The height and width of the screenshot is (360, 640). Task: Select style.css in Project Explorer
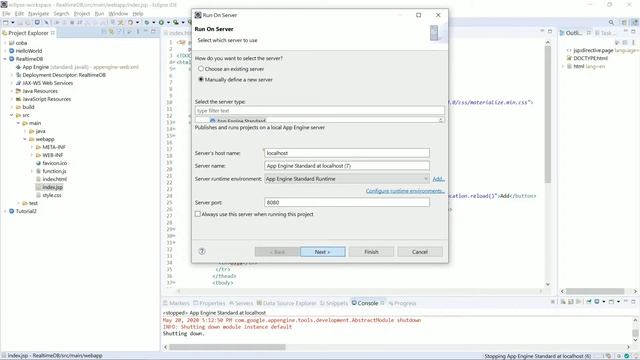pyautogui.click(x=52, y=195)
